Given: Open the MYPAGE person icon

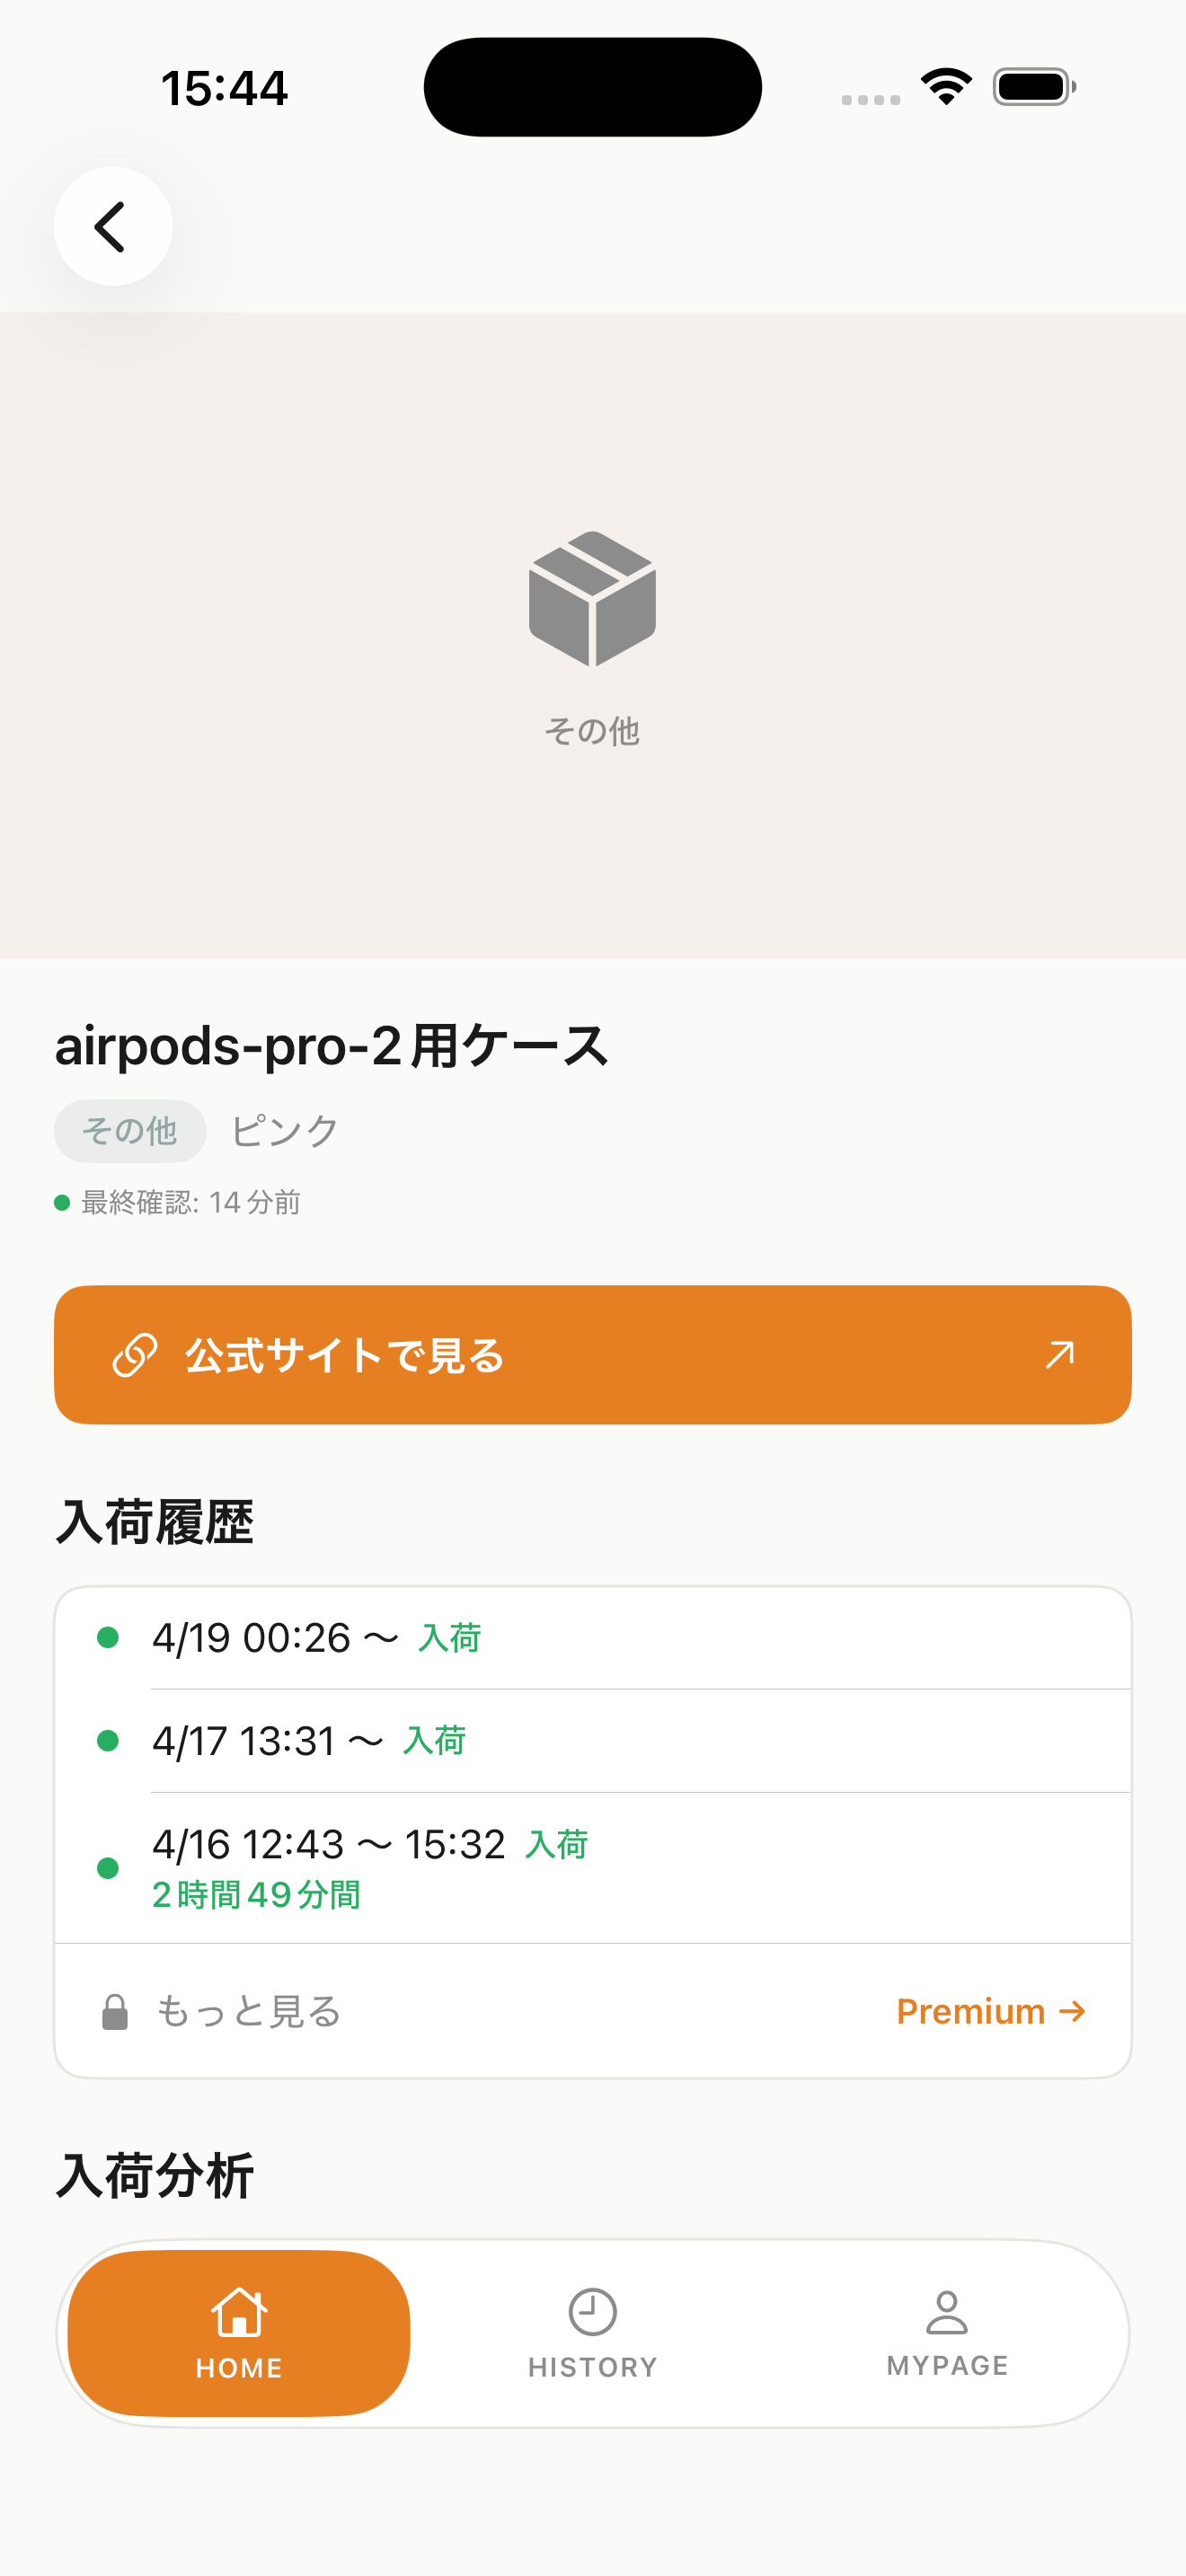Looking at the screenshot, I should (x=946, y=2312).
